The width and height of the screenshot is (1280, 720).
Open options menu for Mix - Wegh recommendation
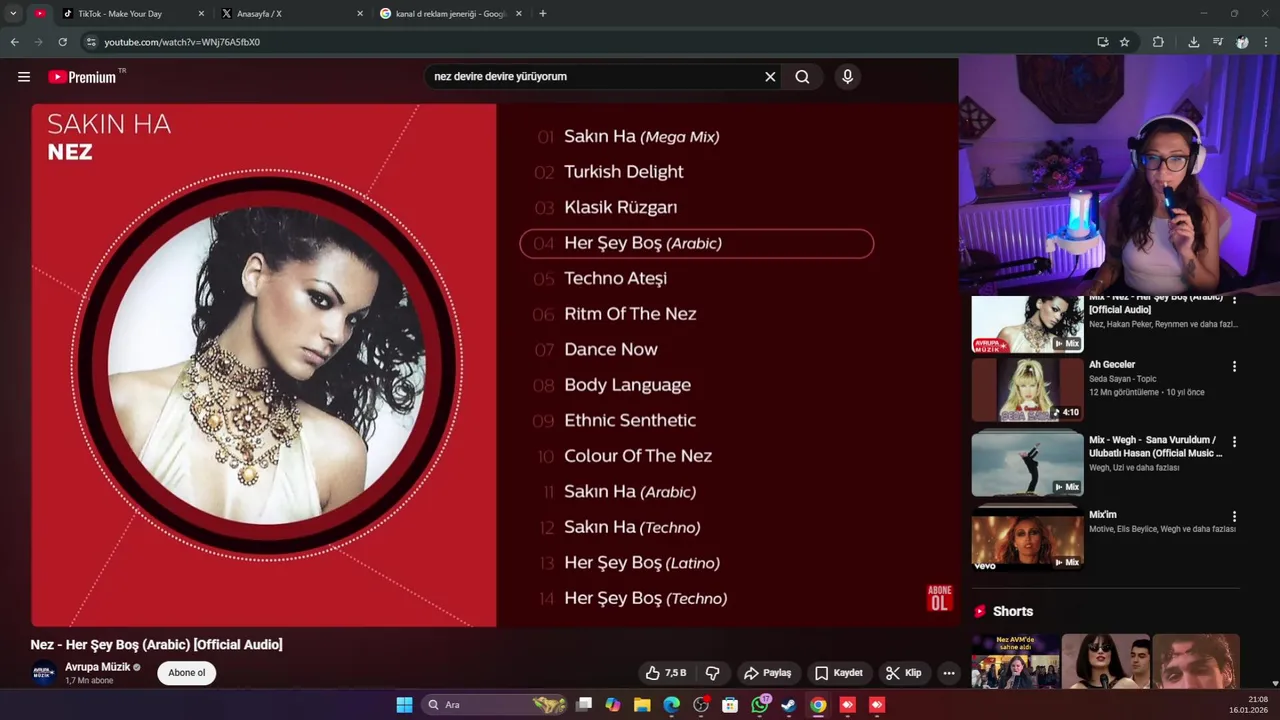[x=1234, y=442]
